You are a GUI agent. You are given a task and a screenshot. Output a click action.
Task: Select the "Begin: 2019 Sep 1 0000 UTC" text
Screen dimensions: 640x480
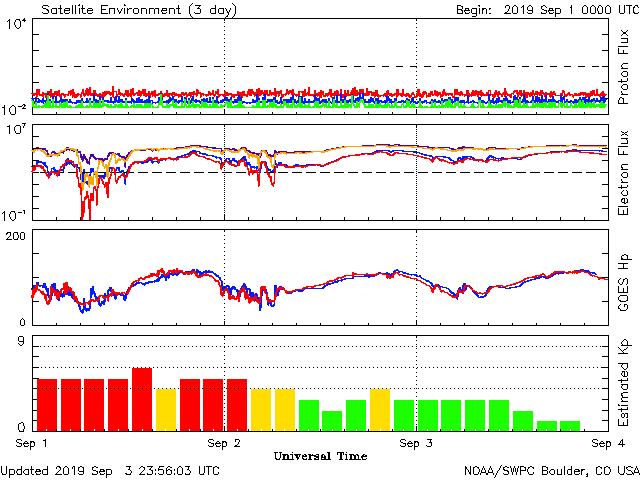(548, 10)
